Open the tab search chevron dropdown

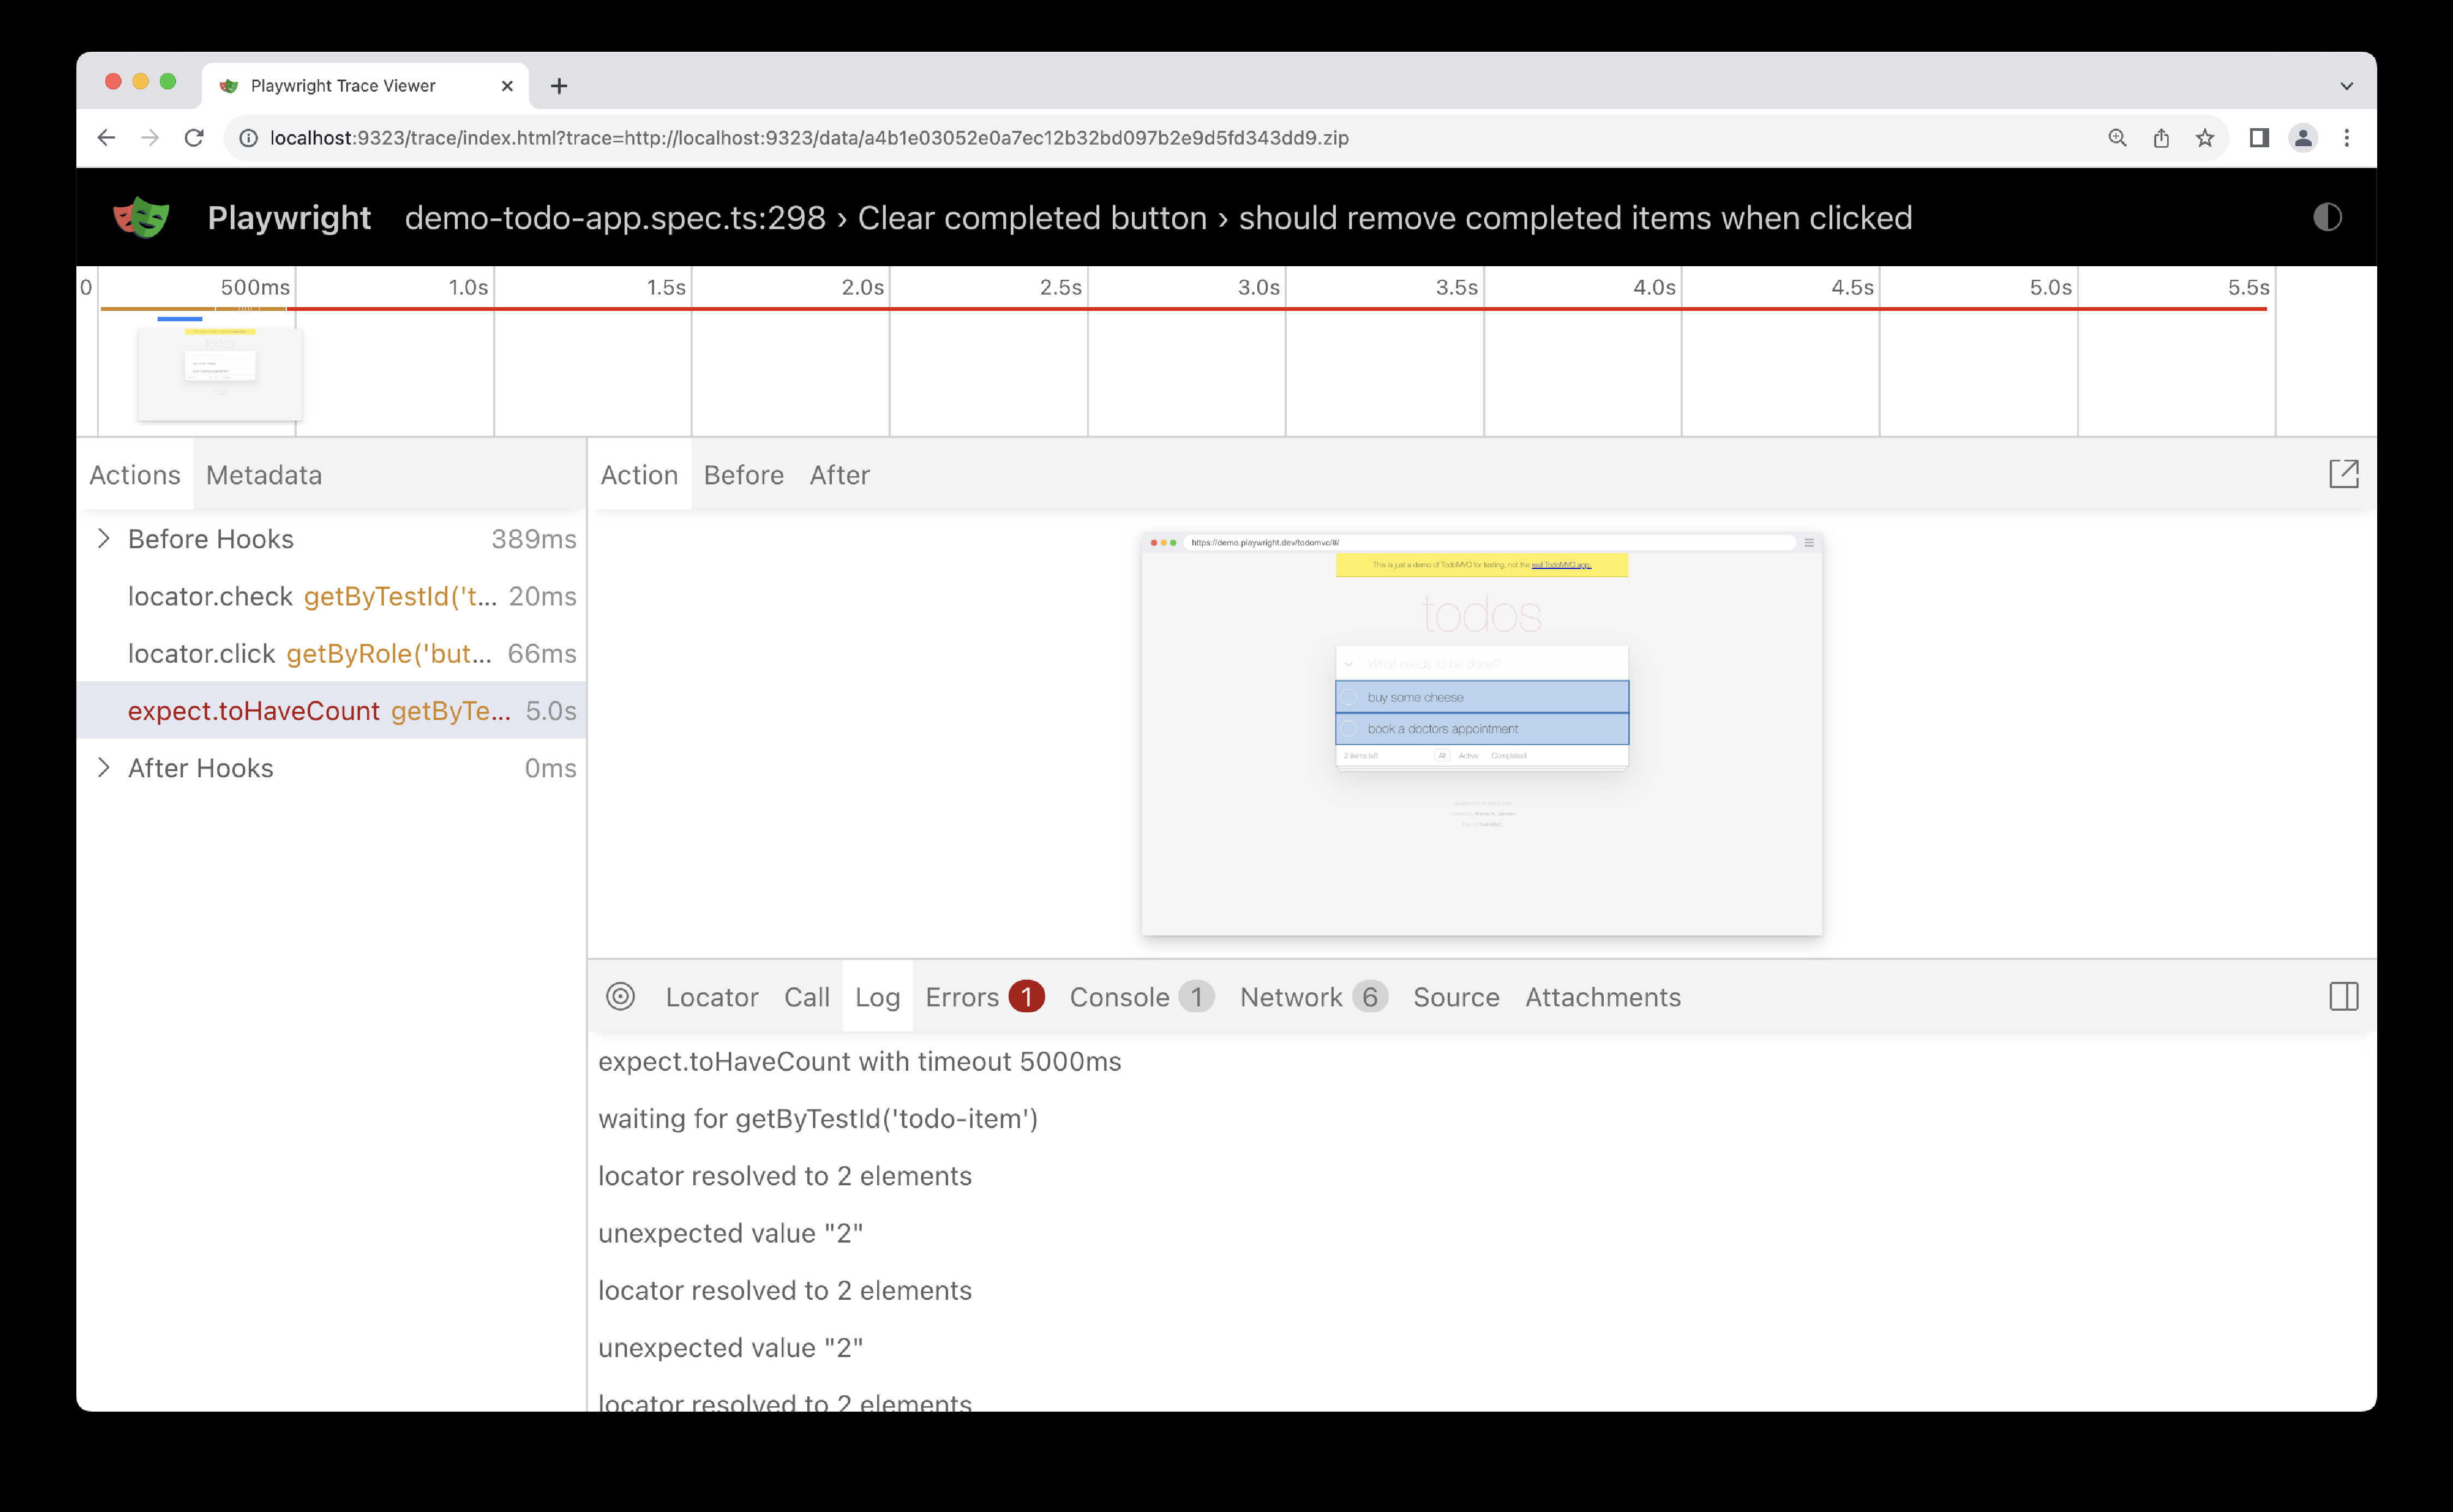coord(2347,86)
